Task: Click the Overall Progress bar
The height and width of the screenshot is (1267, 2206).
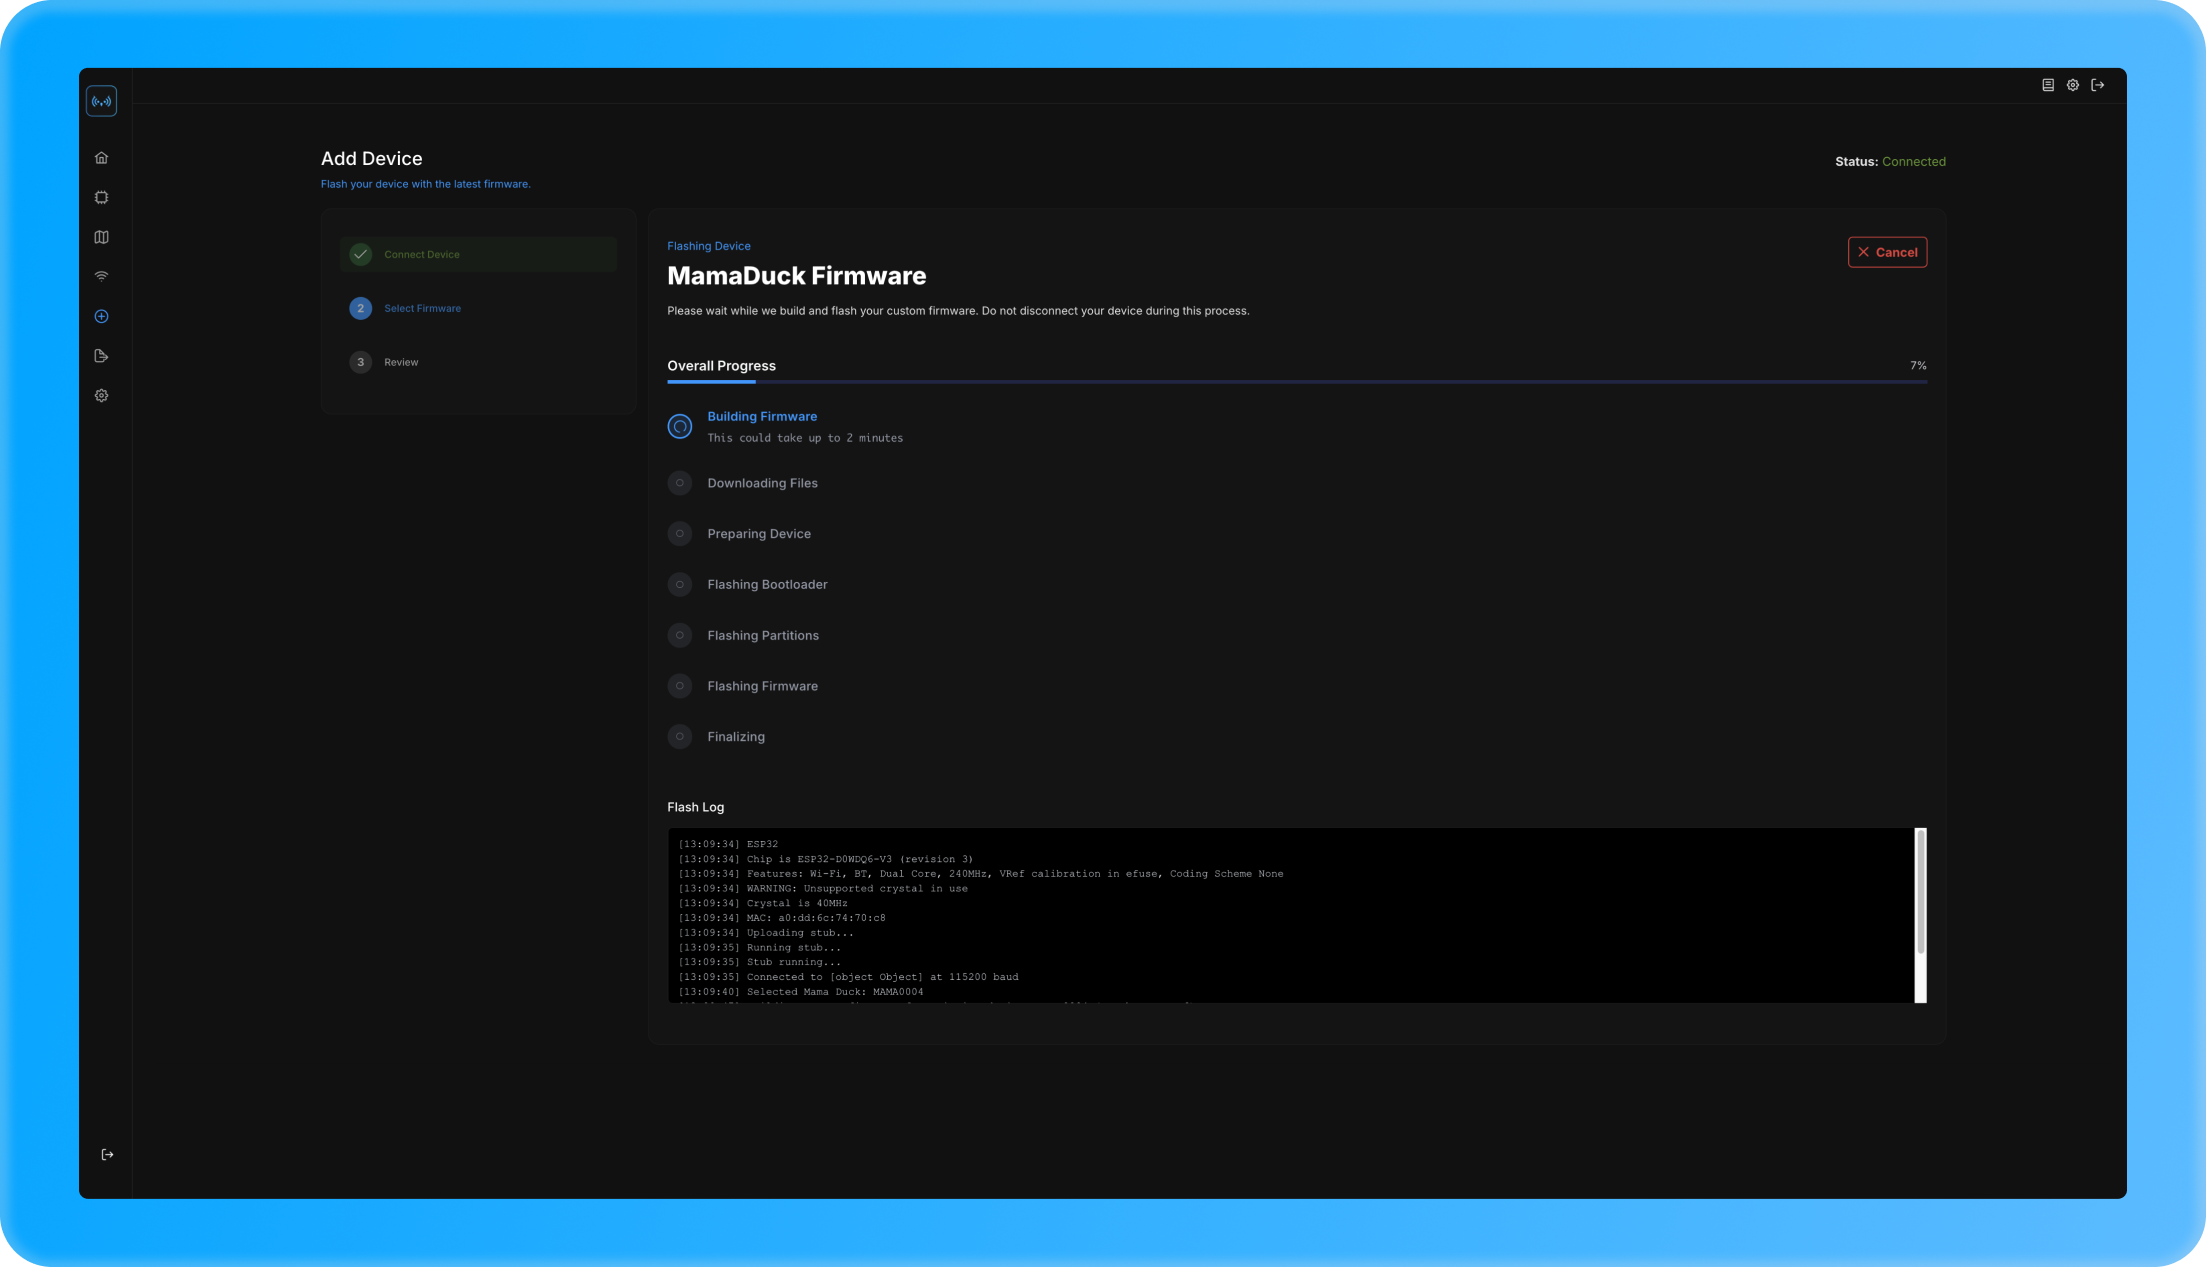Action: tap(1296, 381)
